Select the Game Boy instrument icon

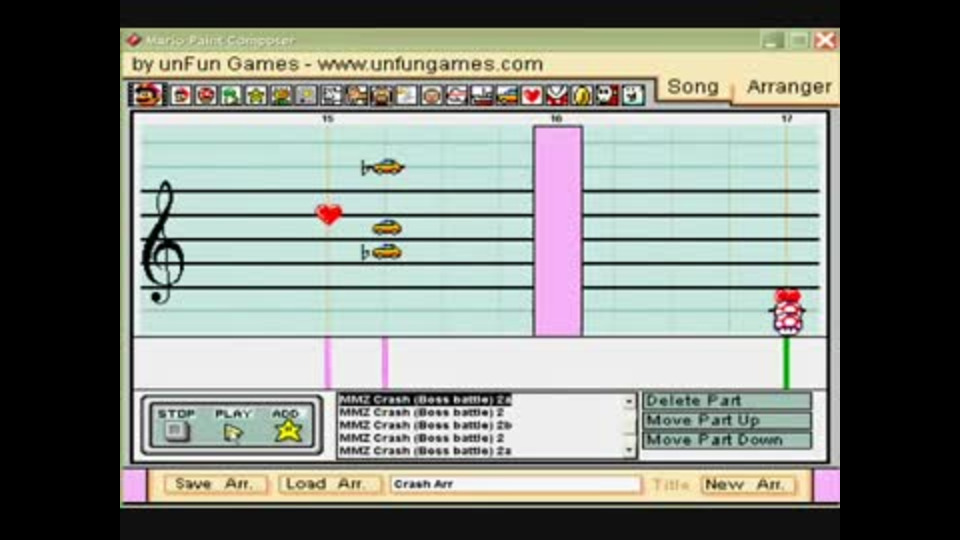click(x=306, y=96)
